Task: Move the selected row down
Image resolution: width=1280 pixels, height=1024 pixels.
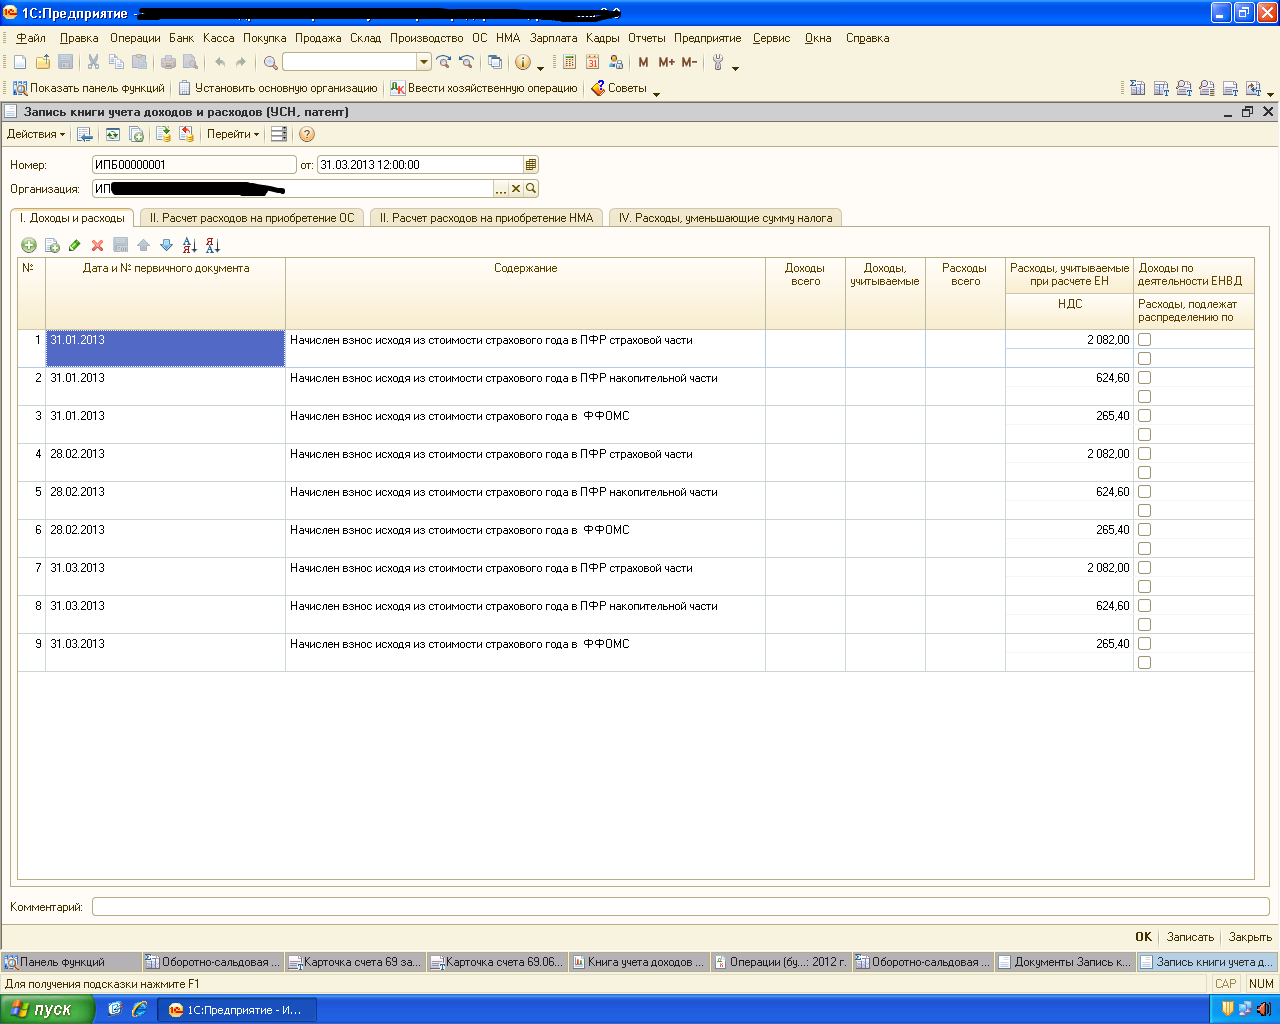Action: (166, 245)
